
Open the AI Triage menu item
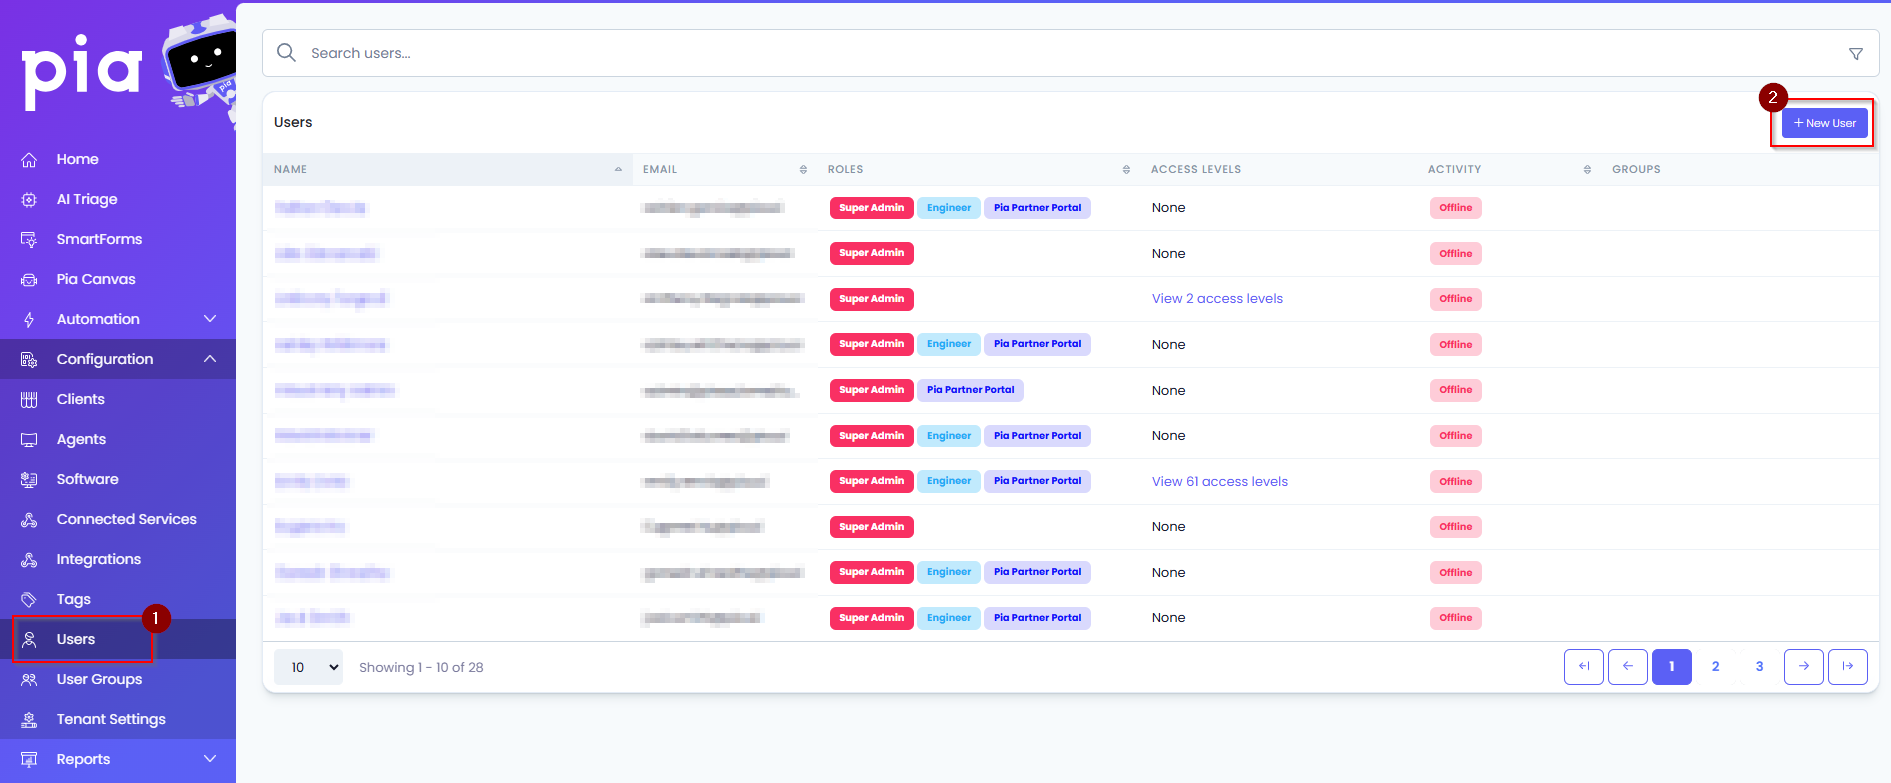[118, 199]
